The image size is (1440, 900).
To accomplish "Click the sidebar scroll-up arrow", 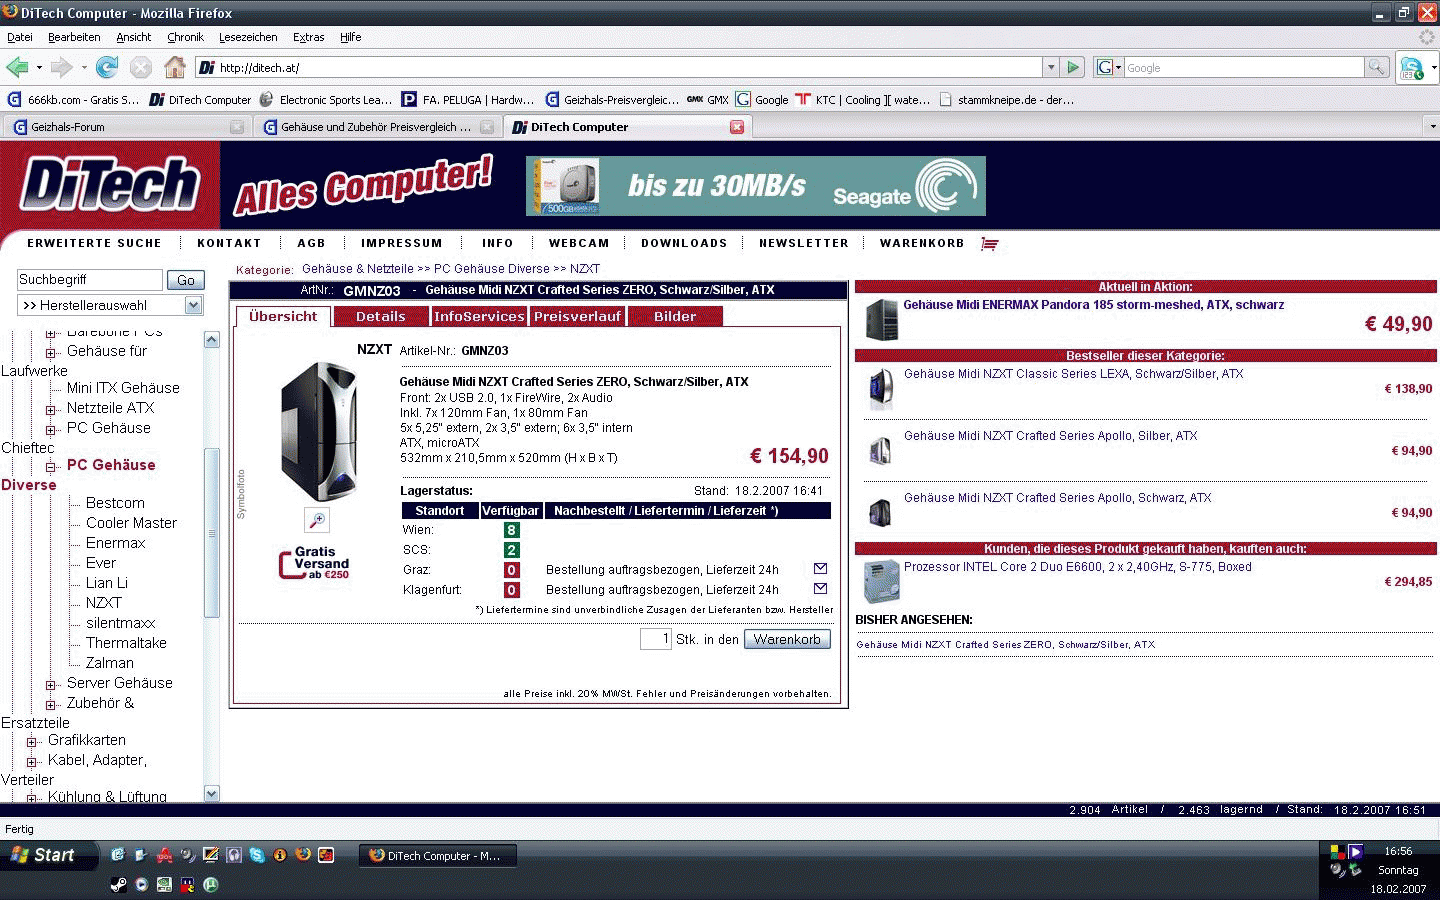I will 211,340.
